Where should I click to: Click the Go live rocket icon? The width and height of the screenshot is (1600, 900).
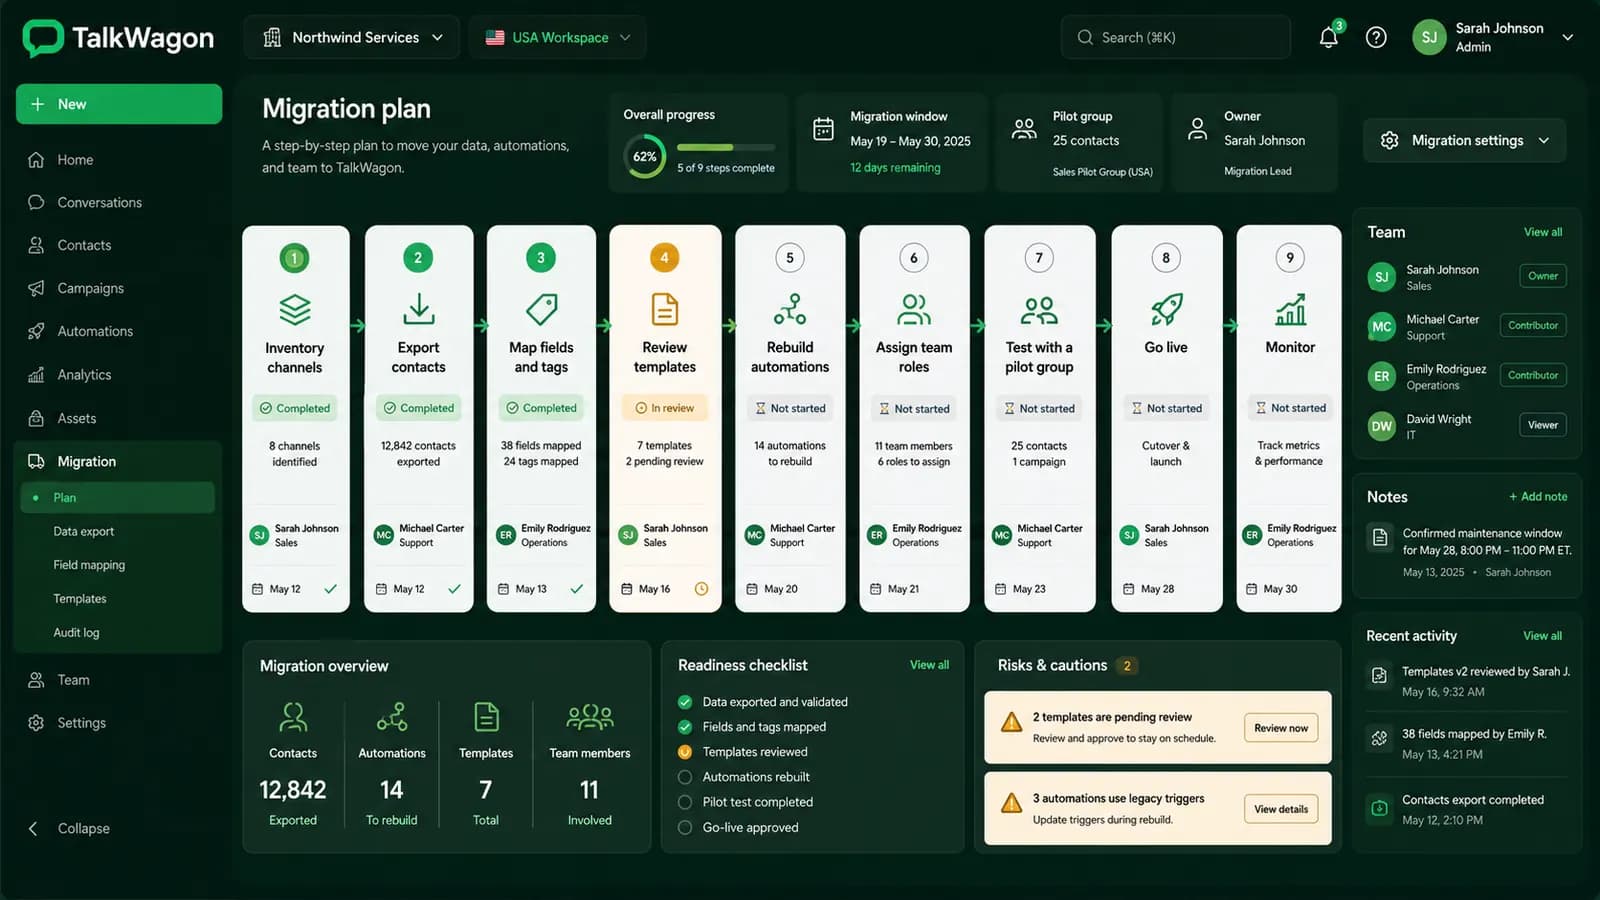1166,309
